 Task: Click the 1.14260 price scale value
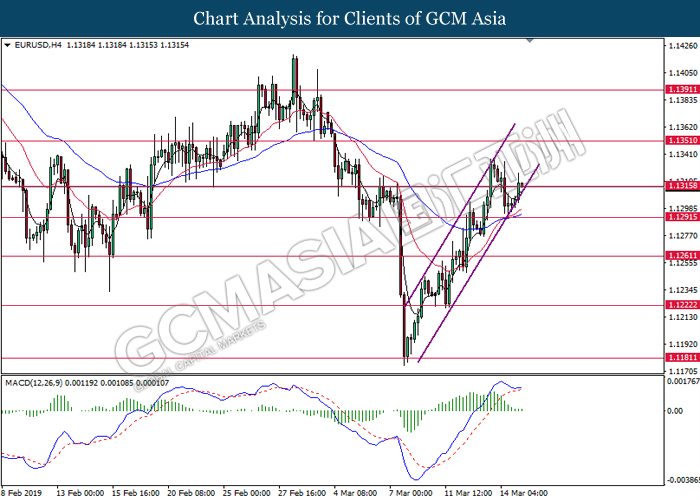683,46
